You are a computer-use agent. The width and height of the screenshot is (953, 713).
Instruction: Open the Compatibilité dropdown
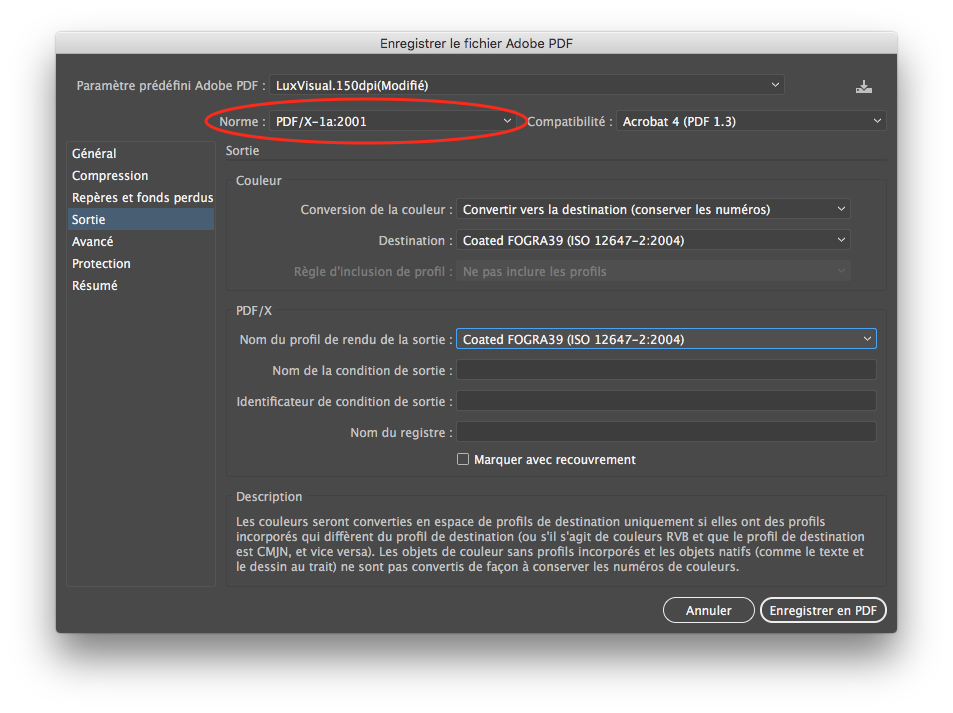(x=751, y=122)
